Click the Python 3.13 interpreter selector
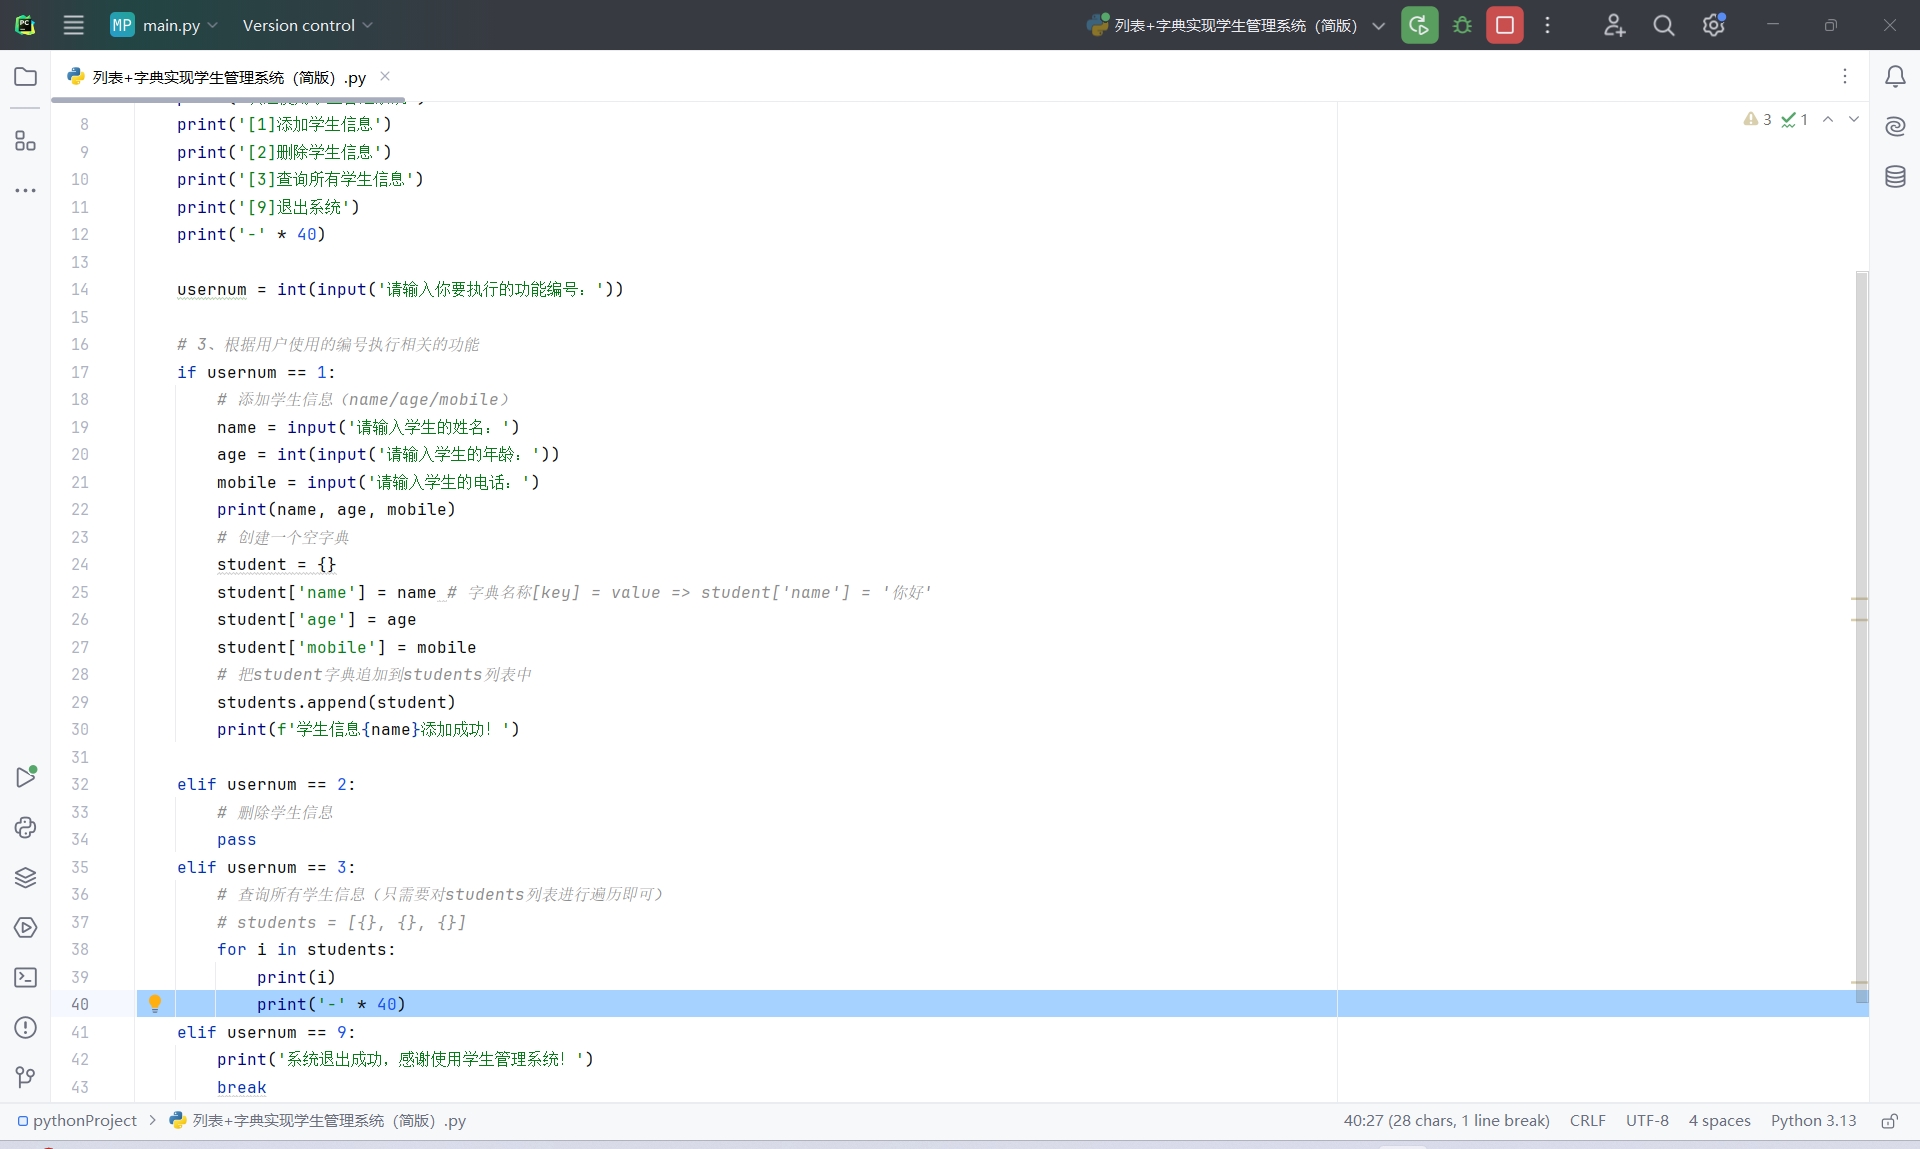This screenshot has width=1920, height=1149. (x=1813, y=1121)
